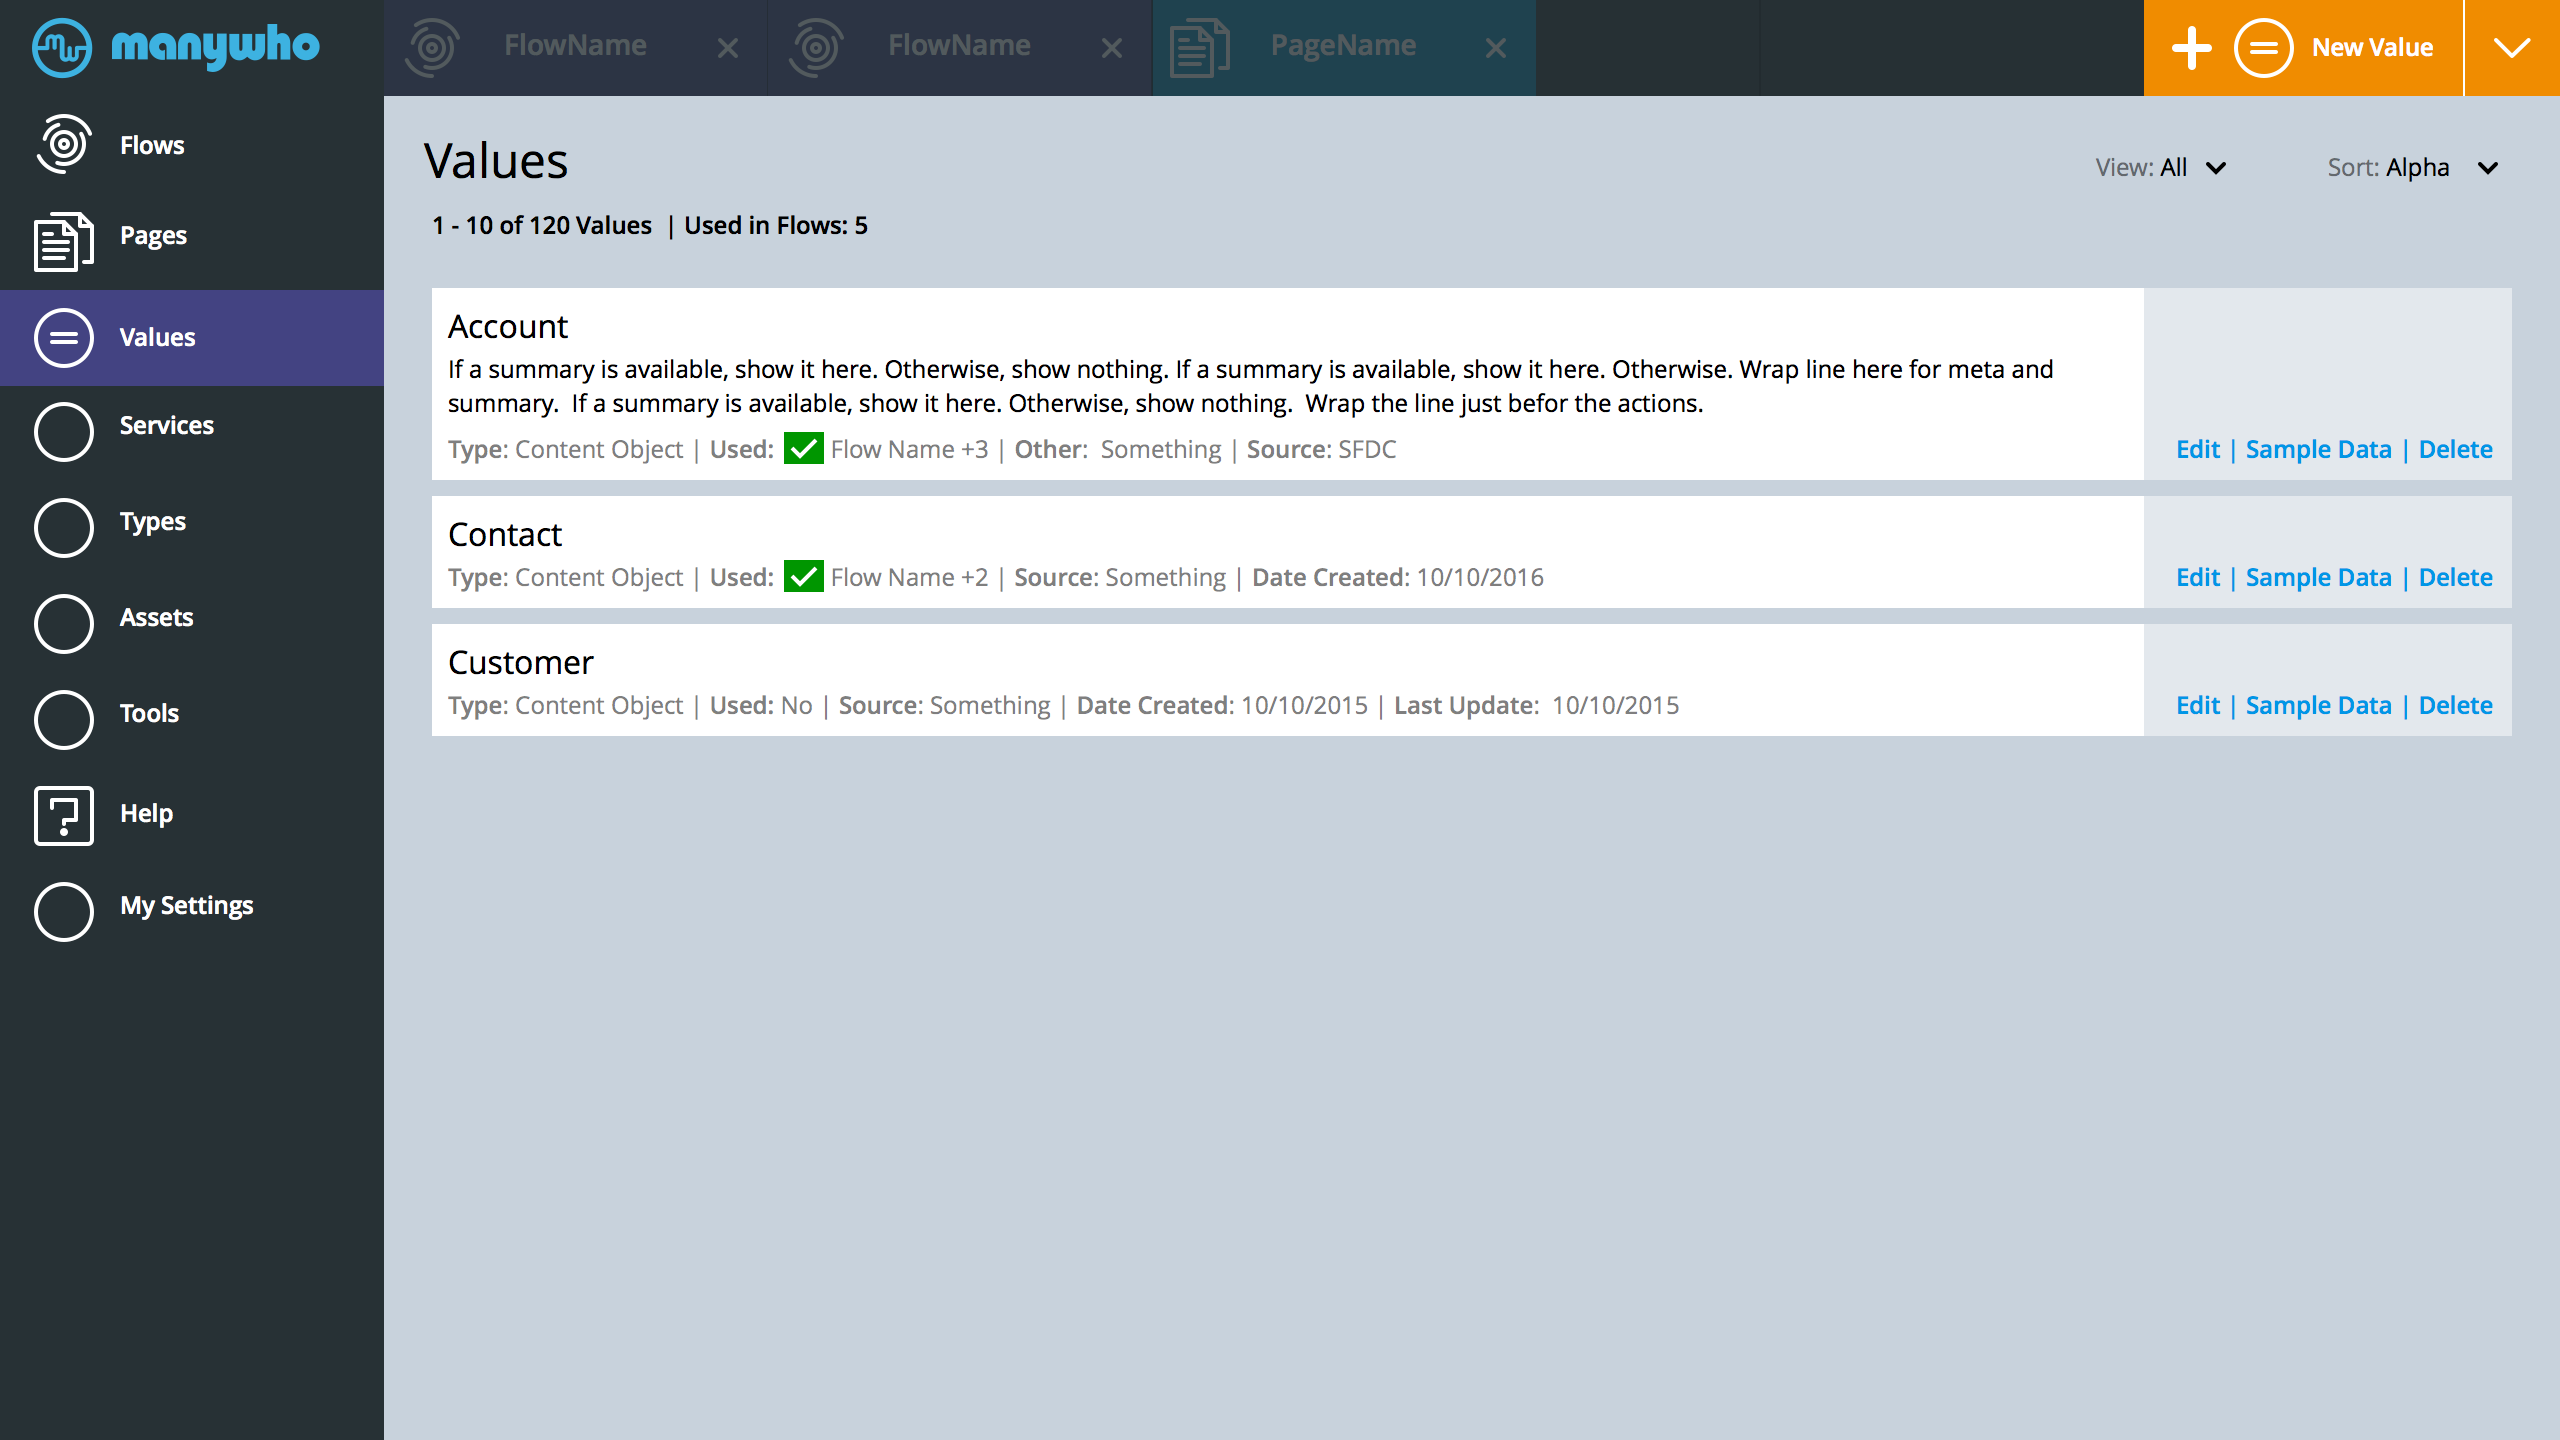
Task: Click the Contact value title
Action: pyautogui.click(x=505, y=534)
